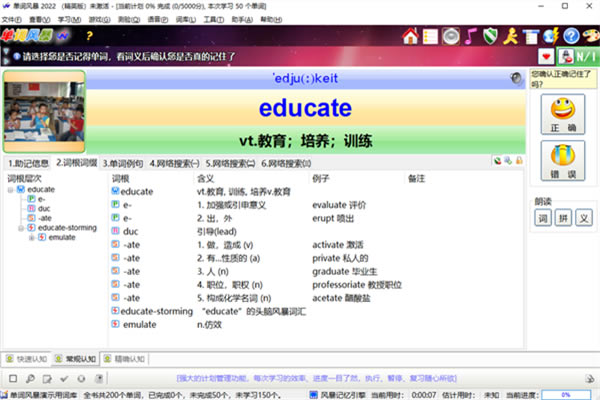600x400 pixels.
Task: Toggle the square stop icon in bottom toolbar
Action: (12, 378)
